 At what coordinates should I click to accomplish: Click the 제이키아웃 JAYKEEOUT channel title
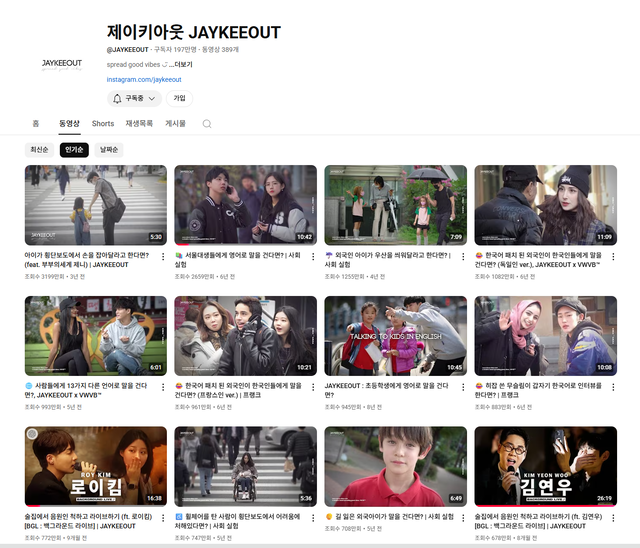[x=194, y=32]
